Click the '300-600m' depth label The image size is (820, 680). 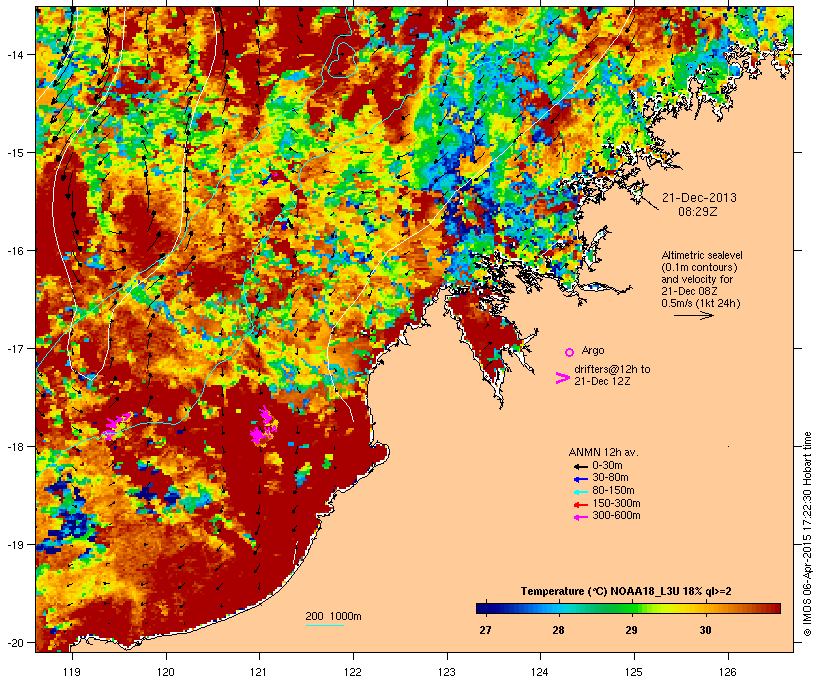(x=616, y=516)
